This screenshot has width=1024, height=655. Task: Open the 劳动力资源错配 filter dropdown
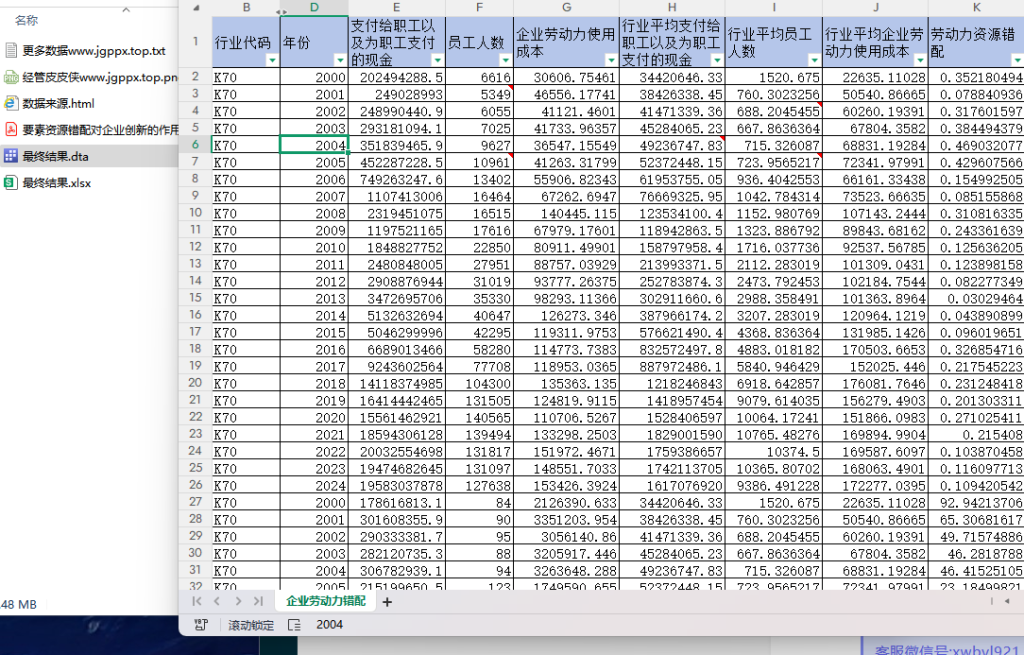tap(1017, 60)
